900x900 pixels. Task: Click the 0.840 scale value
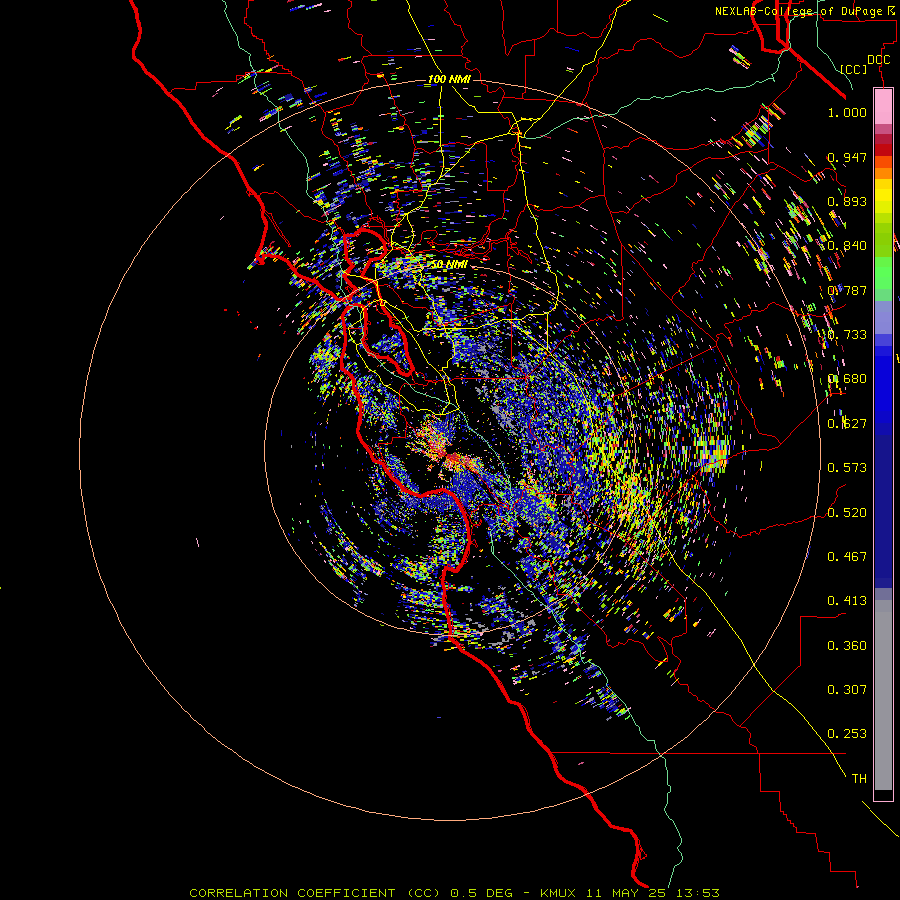pos(847,246)
